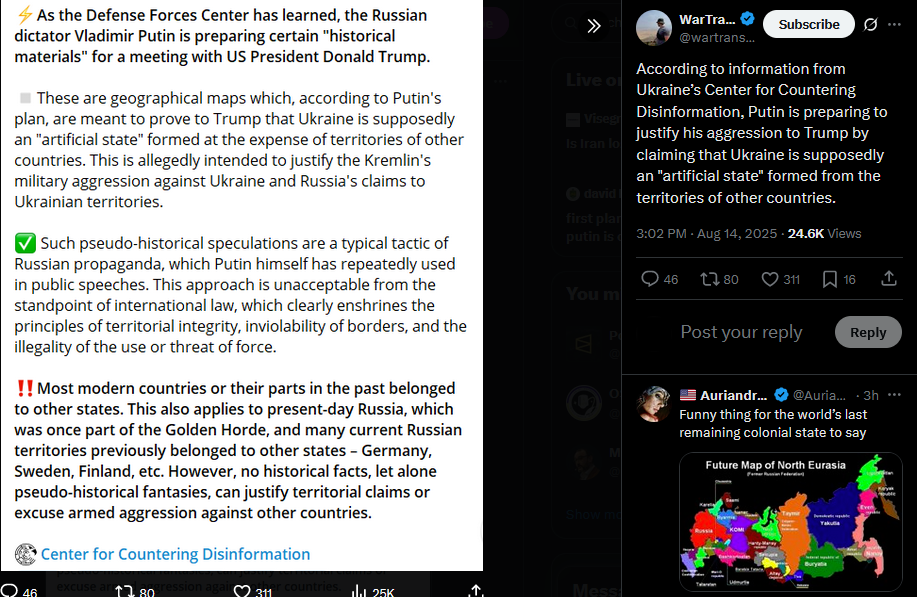Share post via the upload arrow icon
The image size is (917, 597).
(889, 278)
